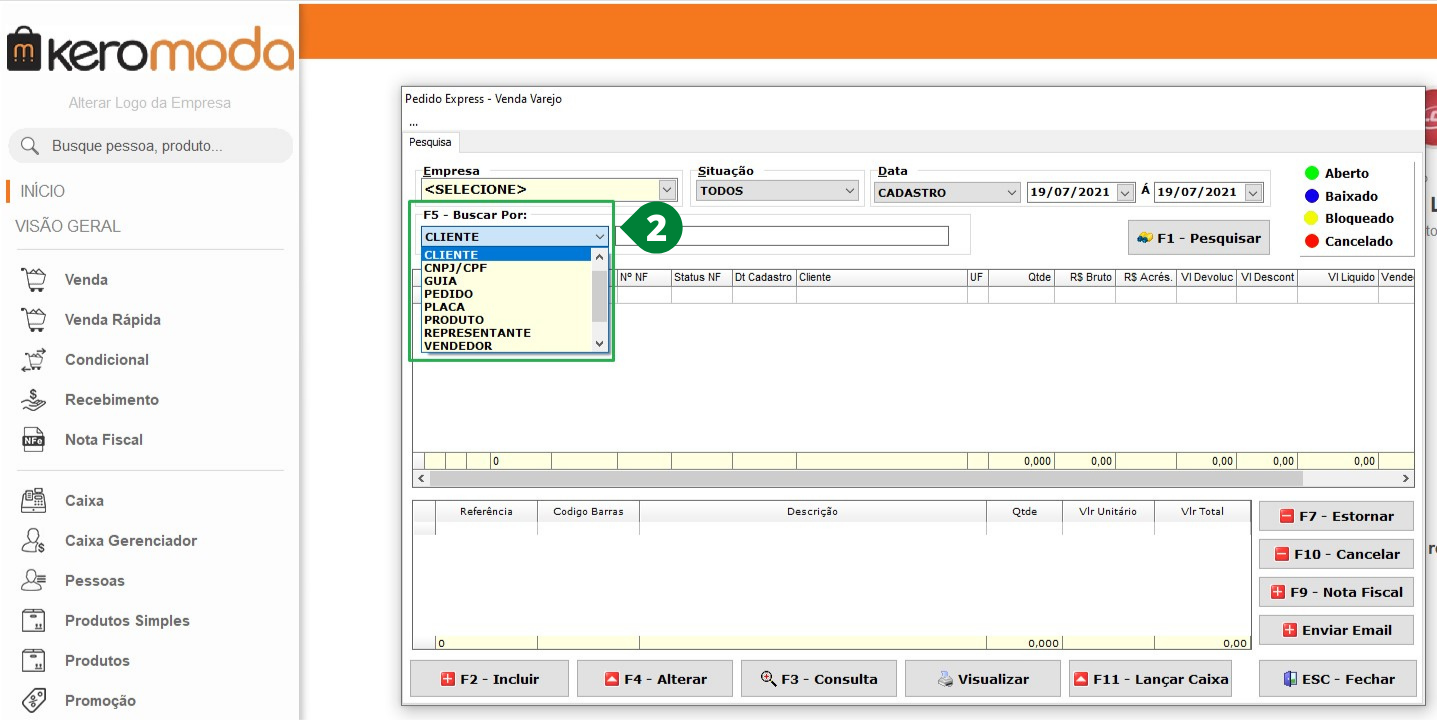1437x720 pixels.
Task: Open the Condicional cart icon
Action: (34, 359)
